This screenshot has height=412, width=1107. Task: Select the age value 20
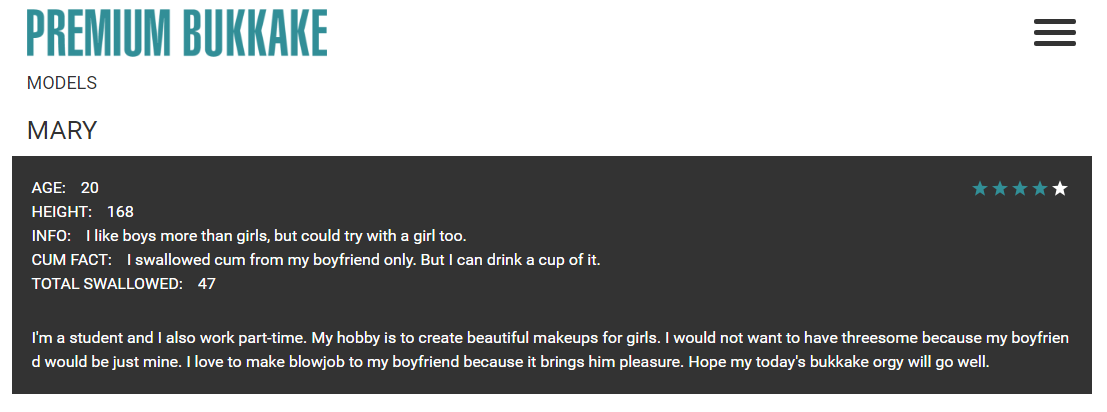(x=90, y=188)
